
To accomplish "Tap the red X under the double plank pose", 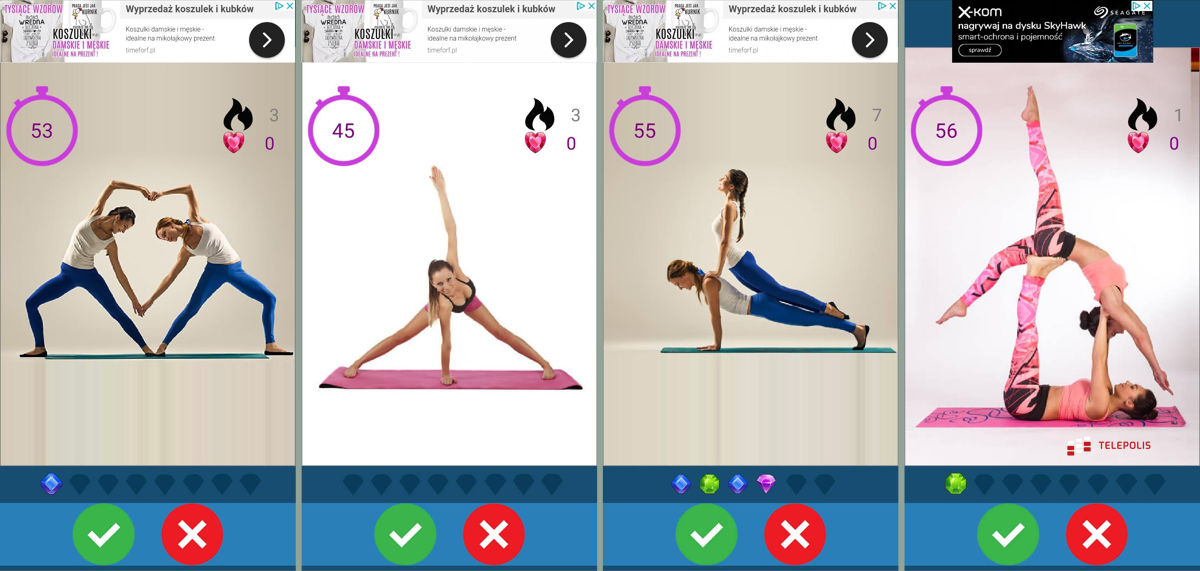I will click(x=795, y=534).
